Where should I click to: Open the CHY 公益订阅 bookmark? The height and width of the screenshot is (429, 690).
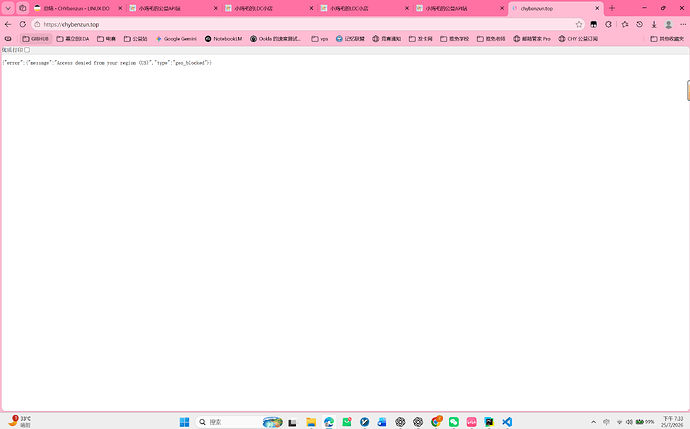coord(578,39)
